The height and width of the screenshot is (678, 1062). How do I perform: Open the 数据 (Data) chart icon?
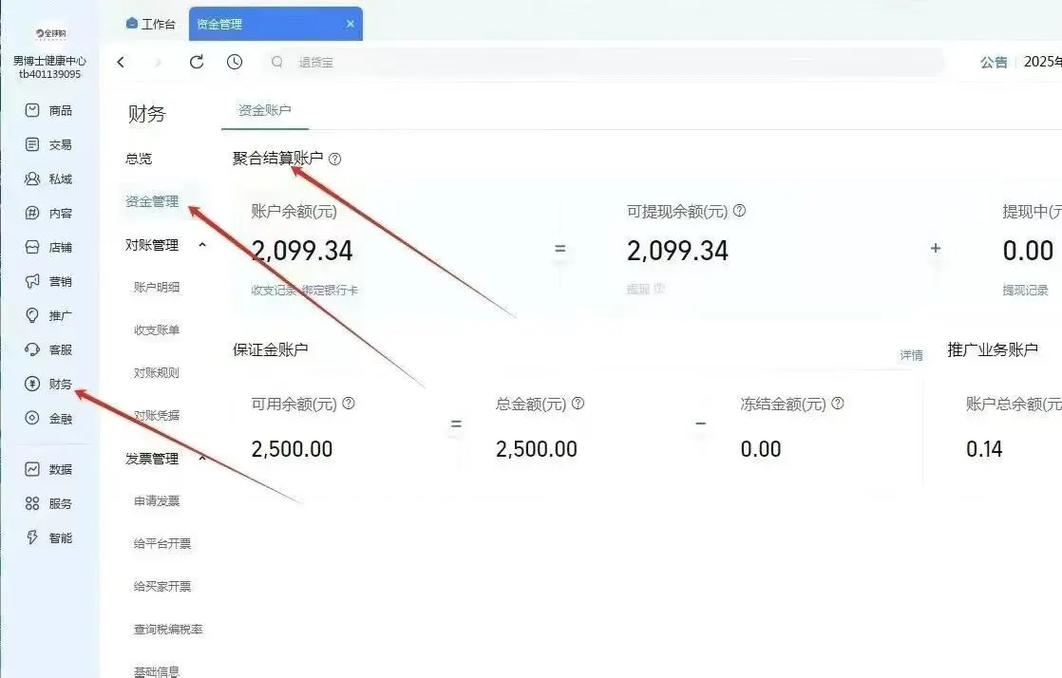[33, 469]
